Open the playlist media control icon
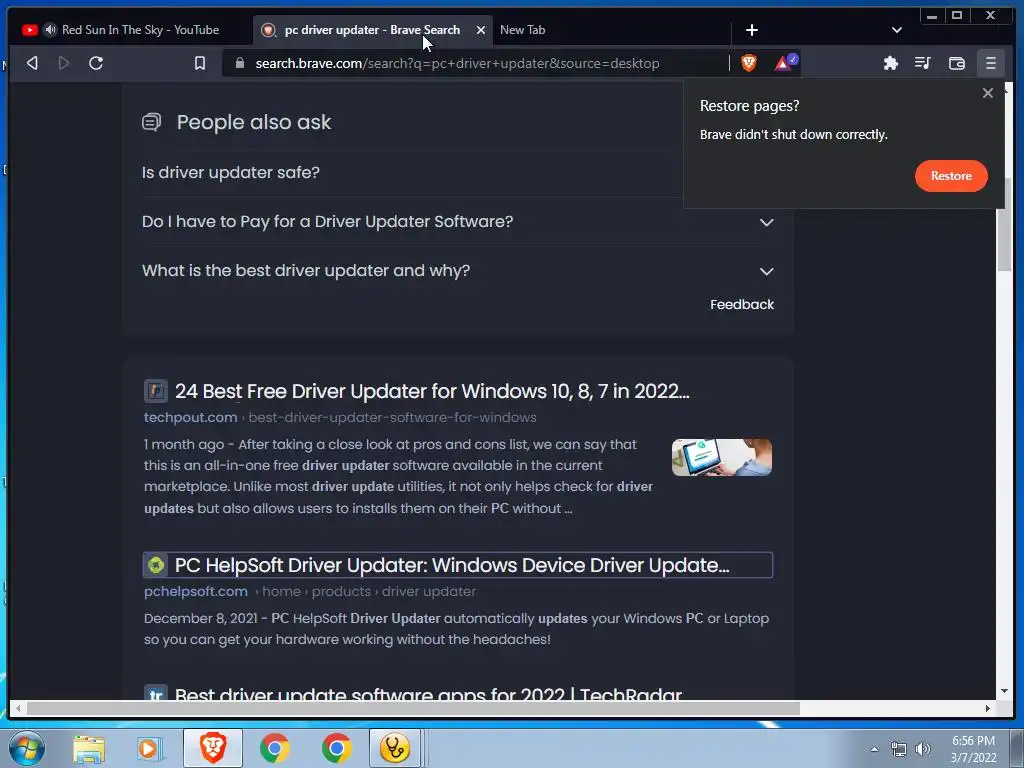The image size is (1024, 768). [x=923, y=63]
